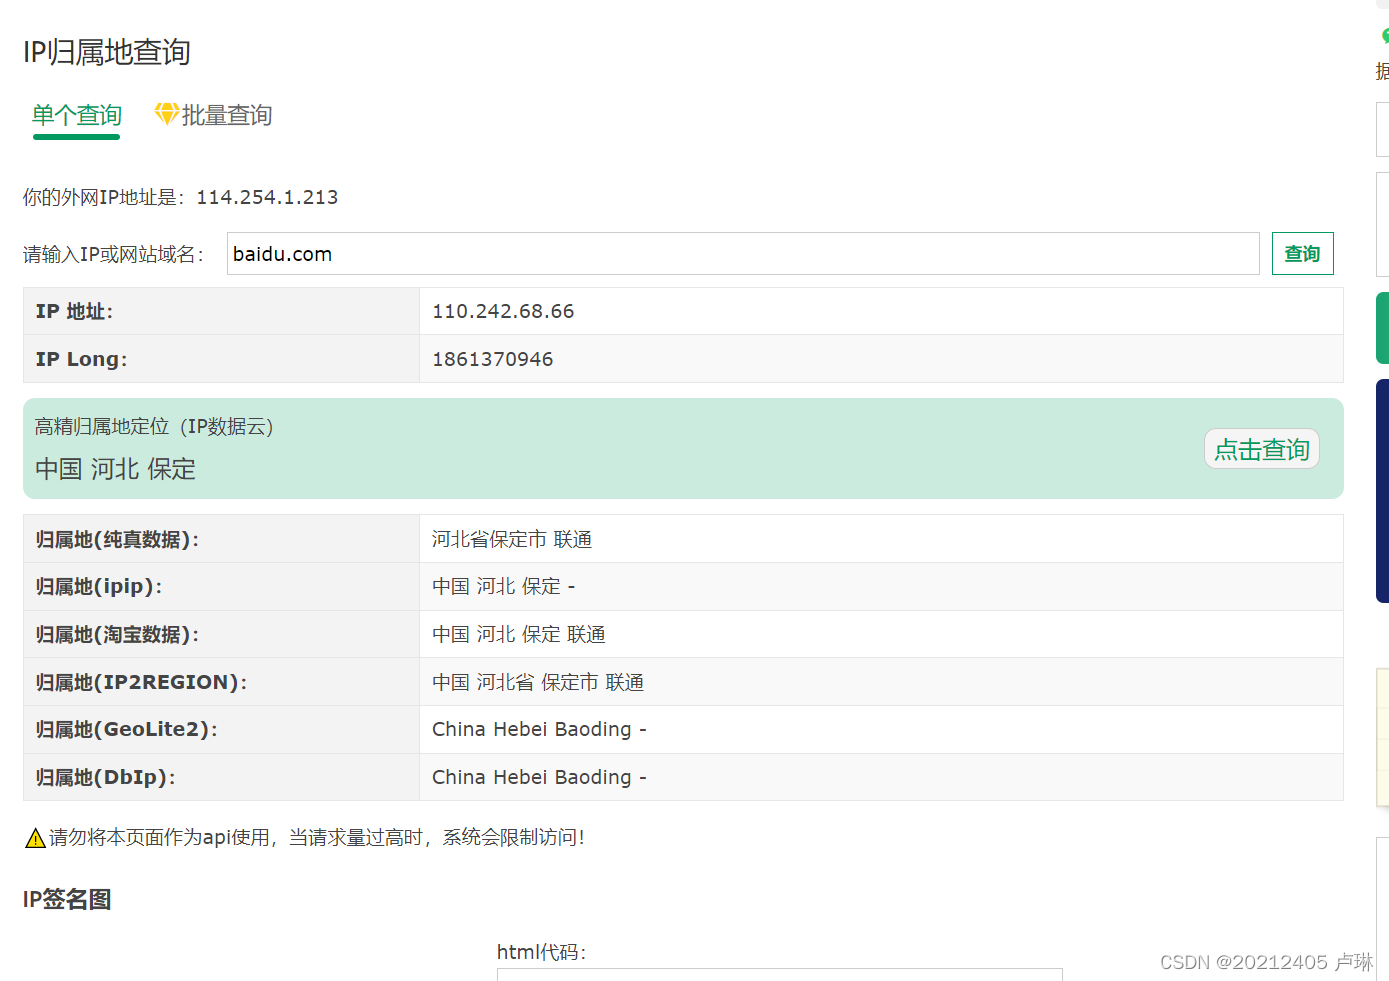Focus the html代码 text box
Image resolution: width=1389 pixels, height=981 pixels.
coord(780,974)
